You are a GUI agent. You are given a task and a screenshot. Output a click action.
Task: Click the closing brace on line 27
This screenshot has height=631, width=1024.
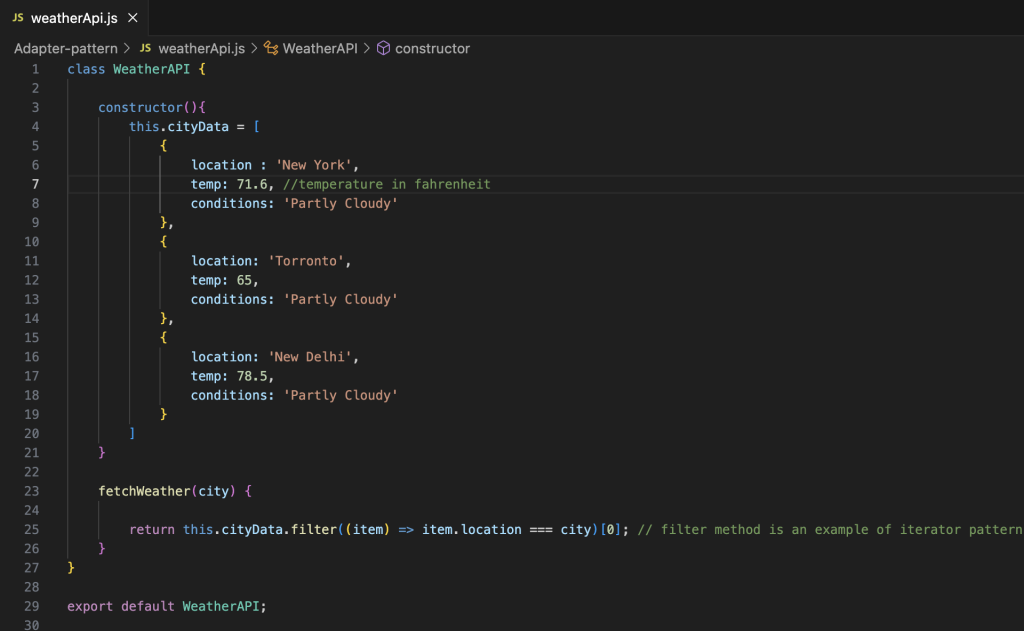pos(71,568)
